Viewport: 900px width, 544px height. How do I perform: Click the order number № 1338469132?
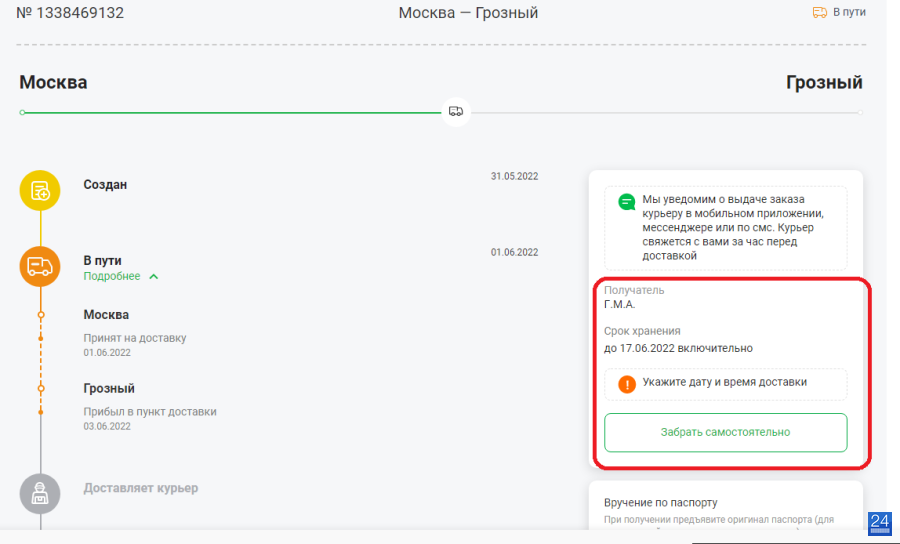click(x=70, y=13)
